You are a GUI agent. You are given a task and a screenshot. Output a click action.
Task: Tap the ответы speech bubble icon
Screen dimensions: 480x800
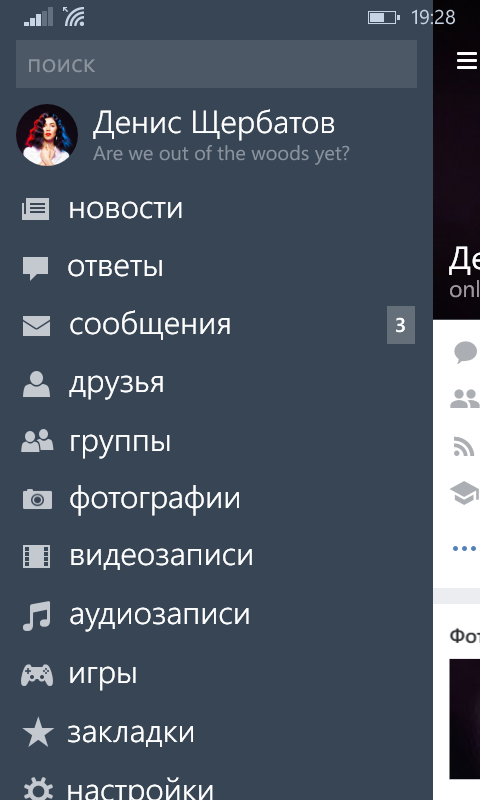coord(36,268)
